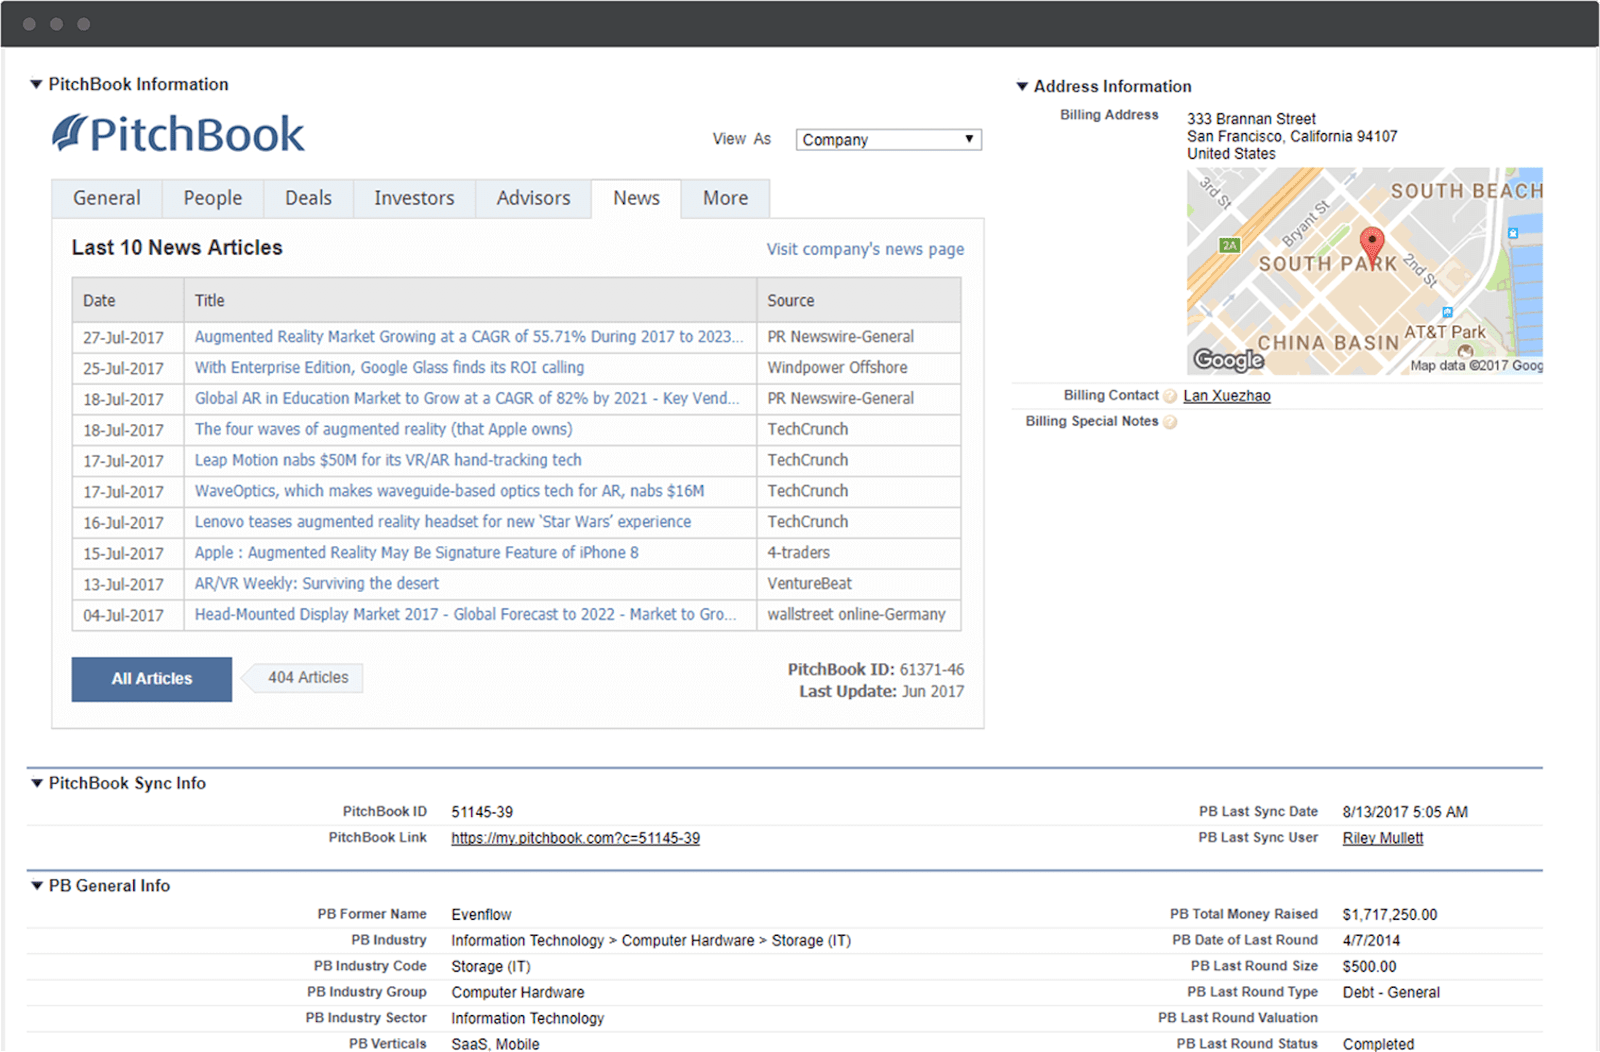Click PB Last Round Size value $500.00
The width and height of the screenshot is (1600, 1052).
1369,967
